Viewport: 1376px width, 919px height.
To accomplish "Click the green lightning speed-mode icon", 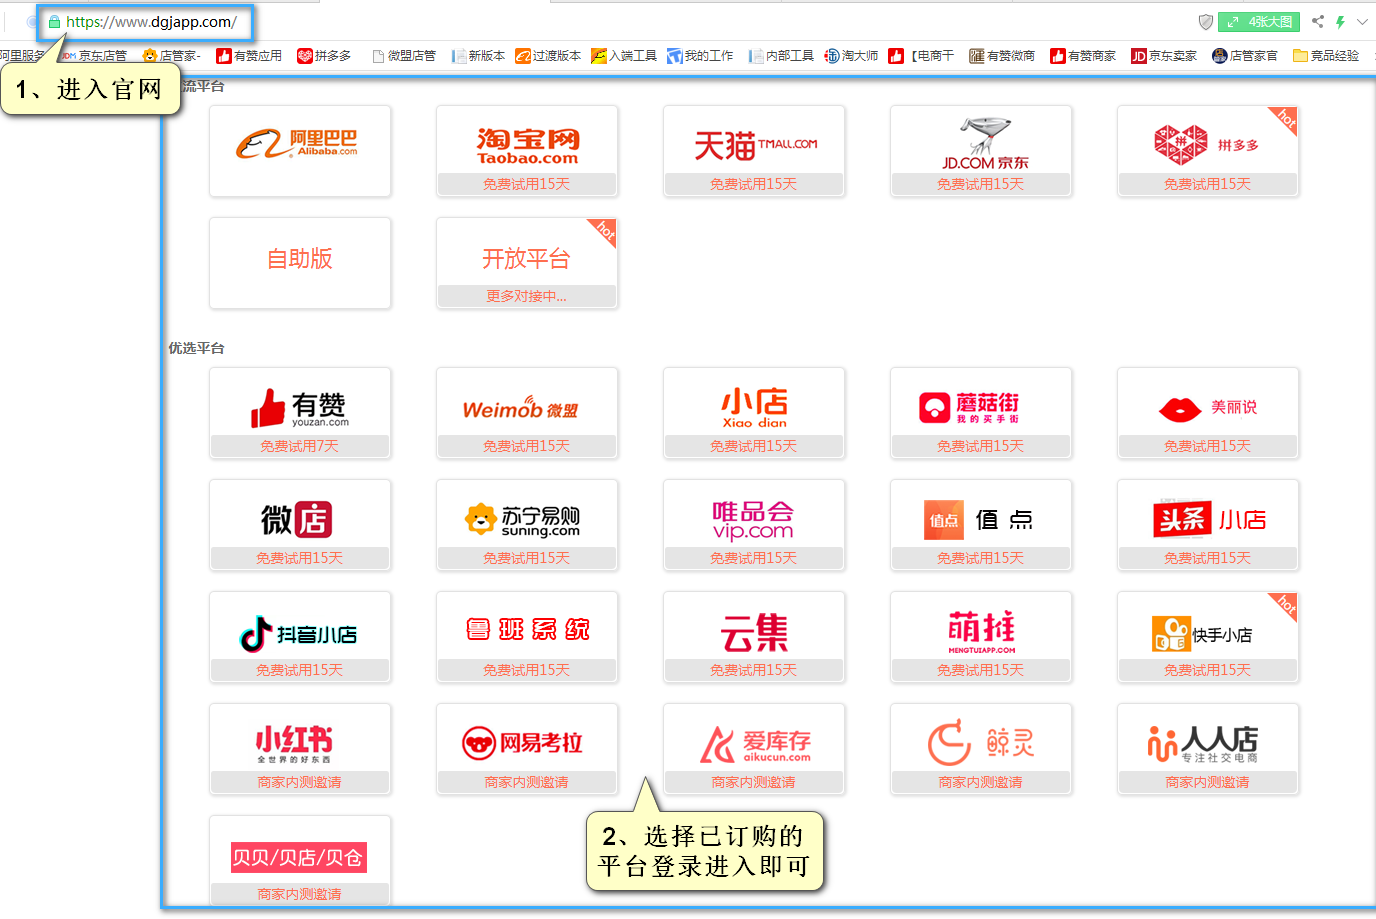I will click(1340, 22).
